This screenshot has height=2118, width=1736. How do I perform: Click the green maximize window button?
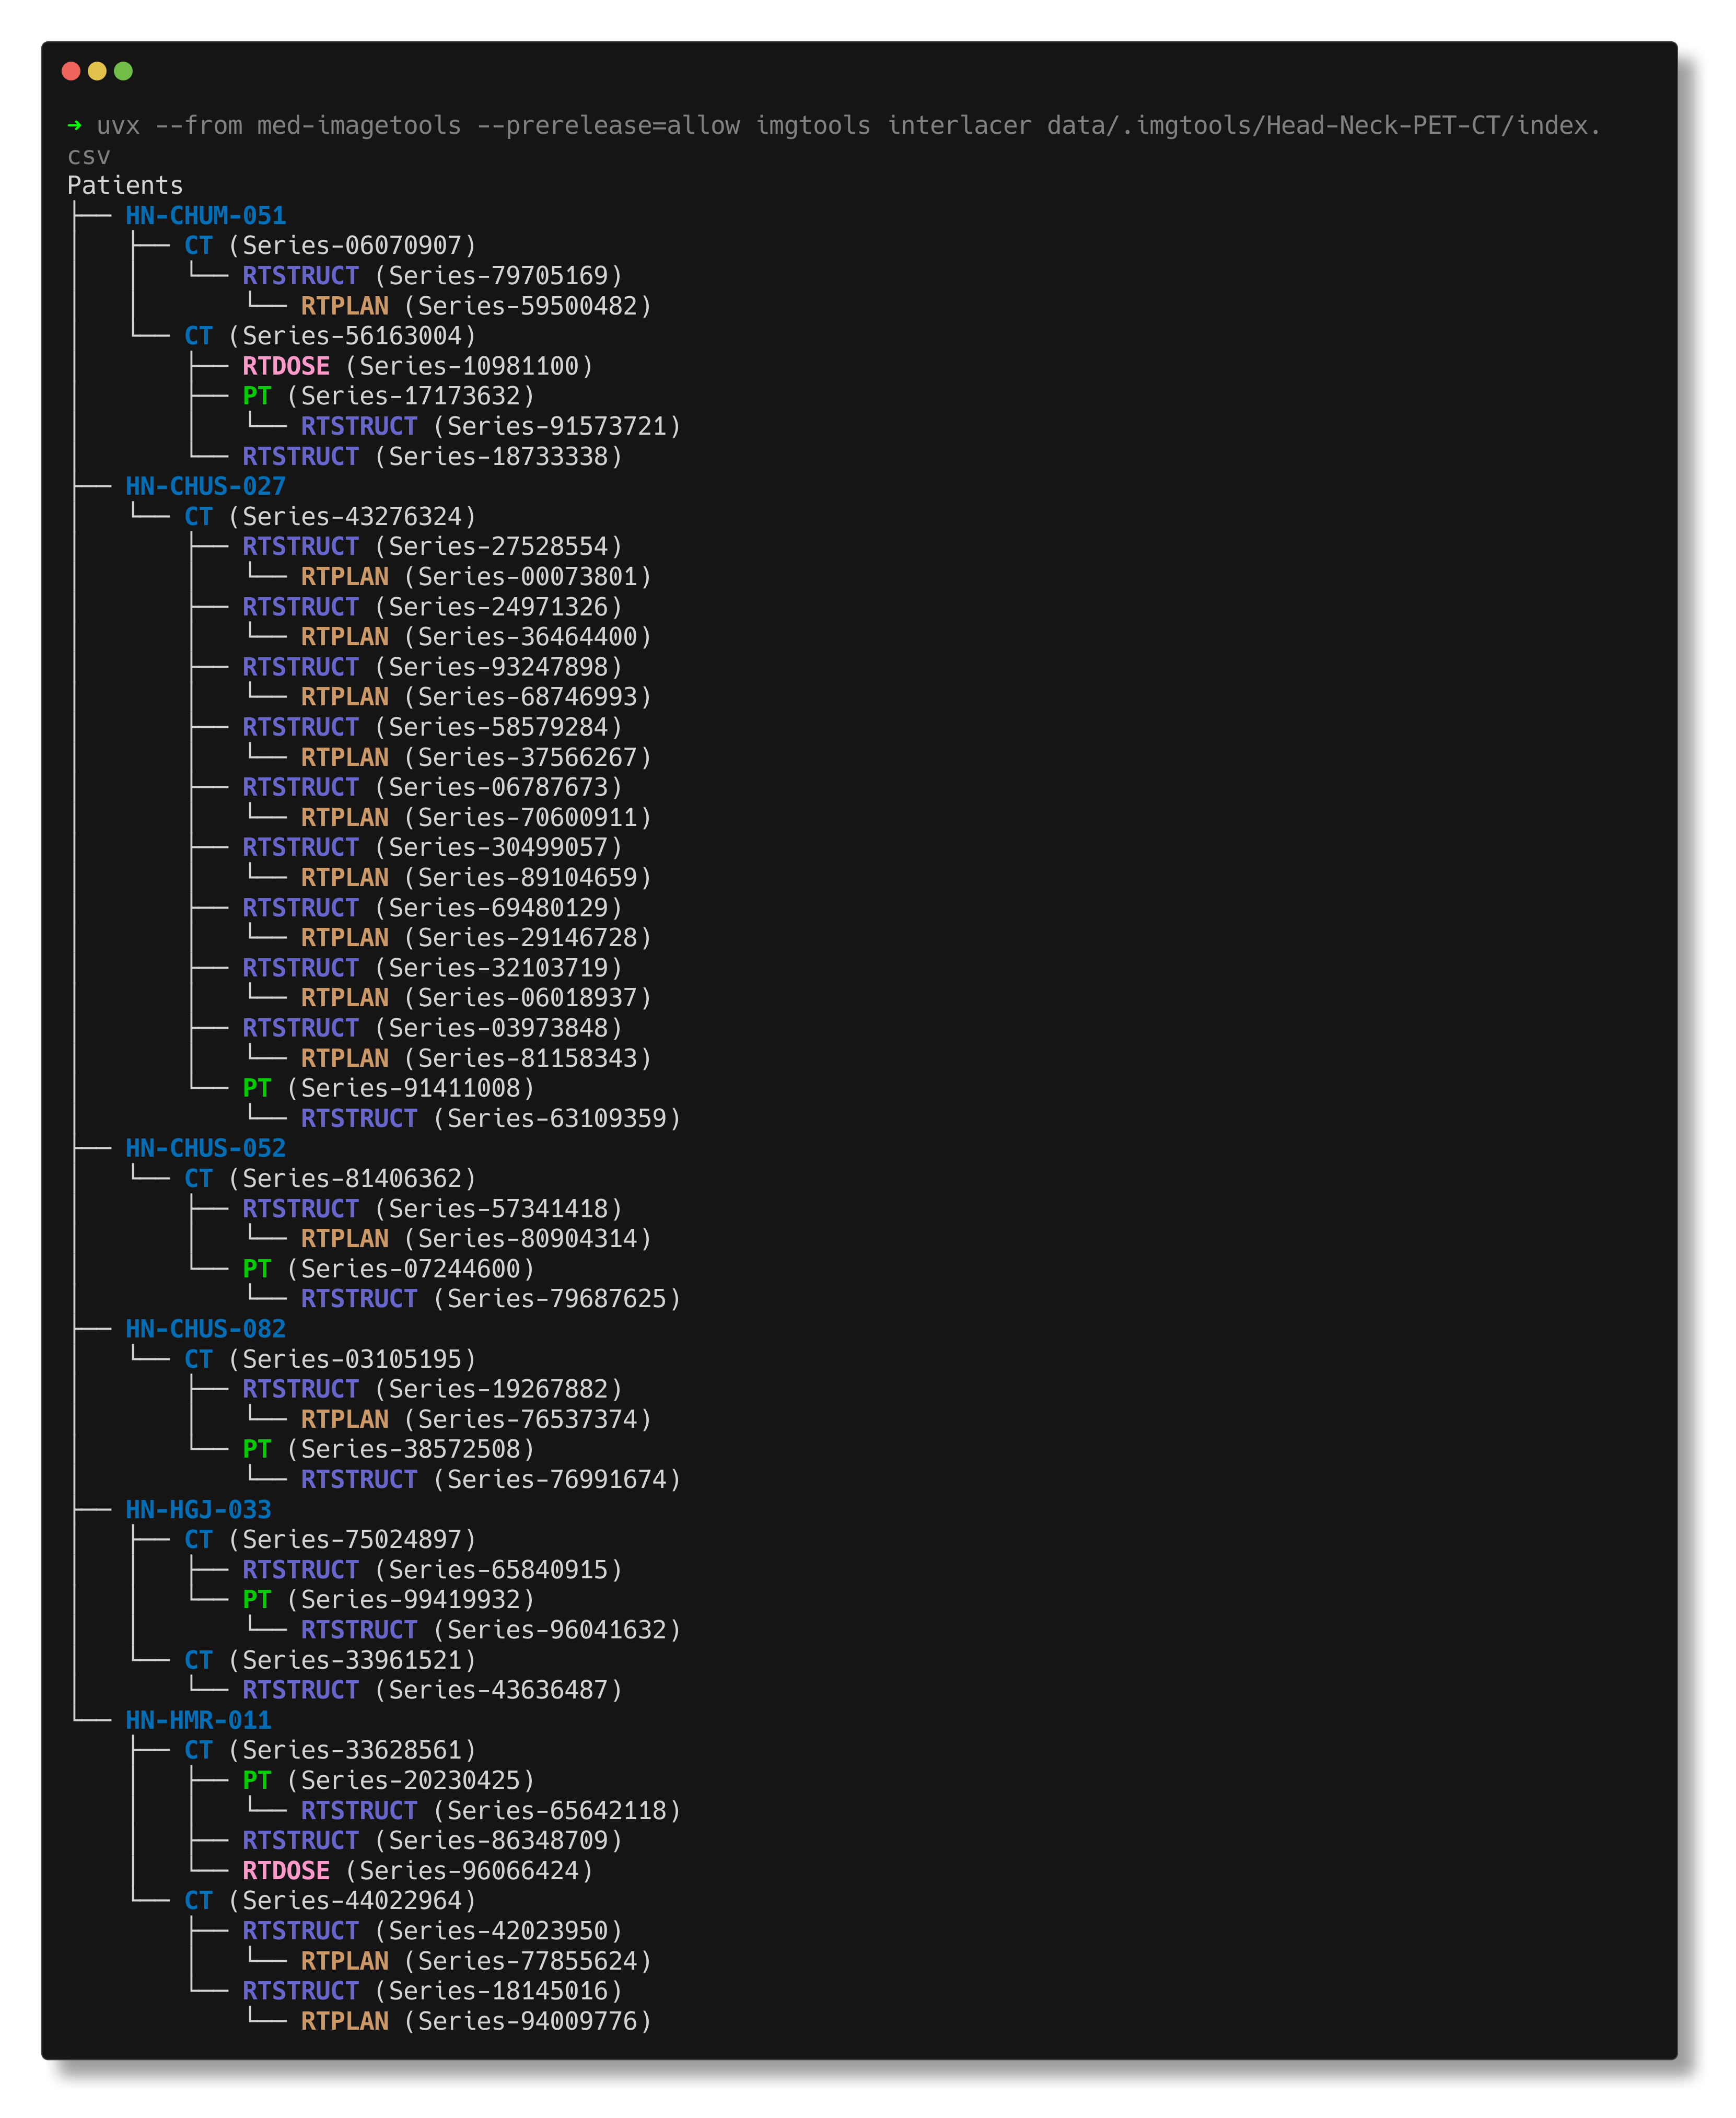click(124, 71)
